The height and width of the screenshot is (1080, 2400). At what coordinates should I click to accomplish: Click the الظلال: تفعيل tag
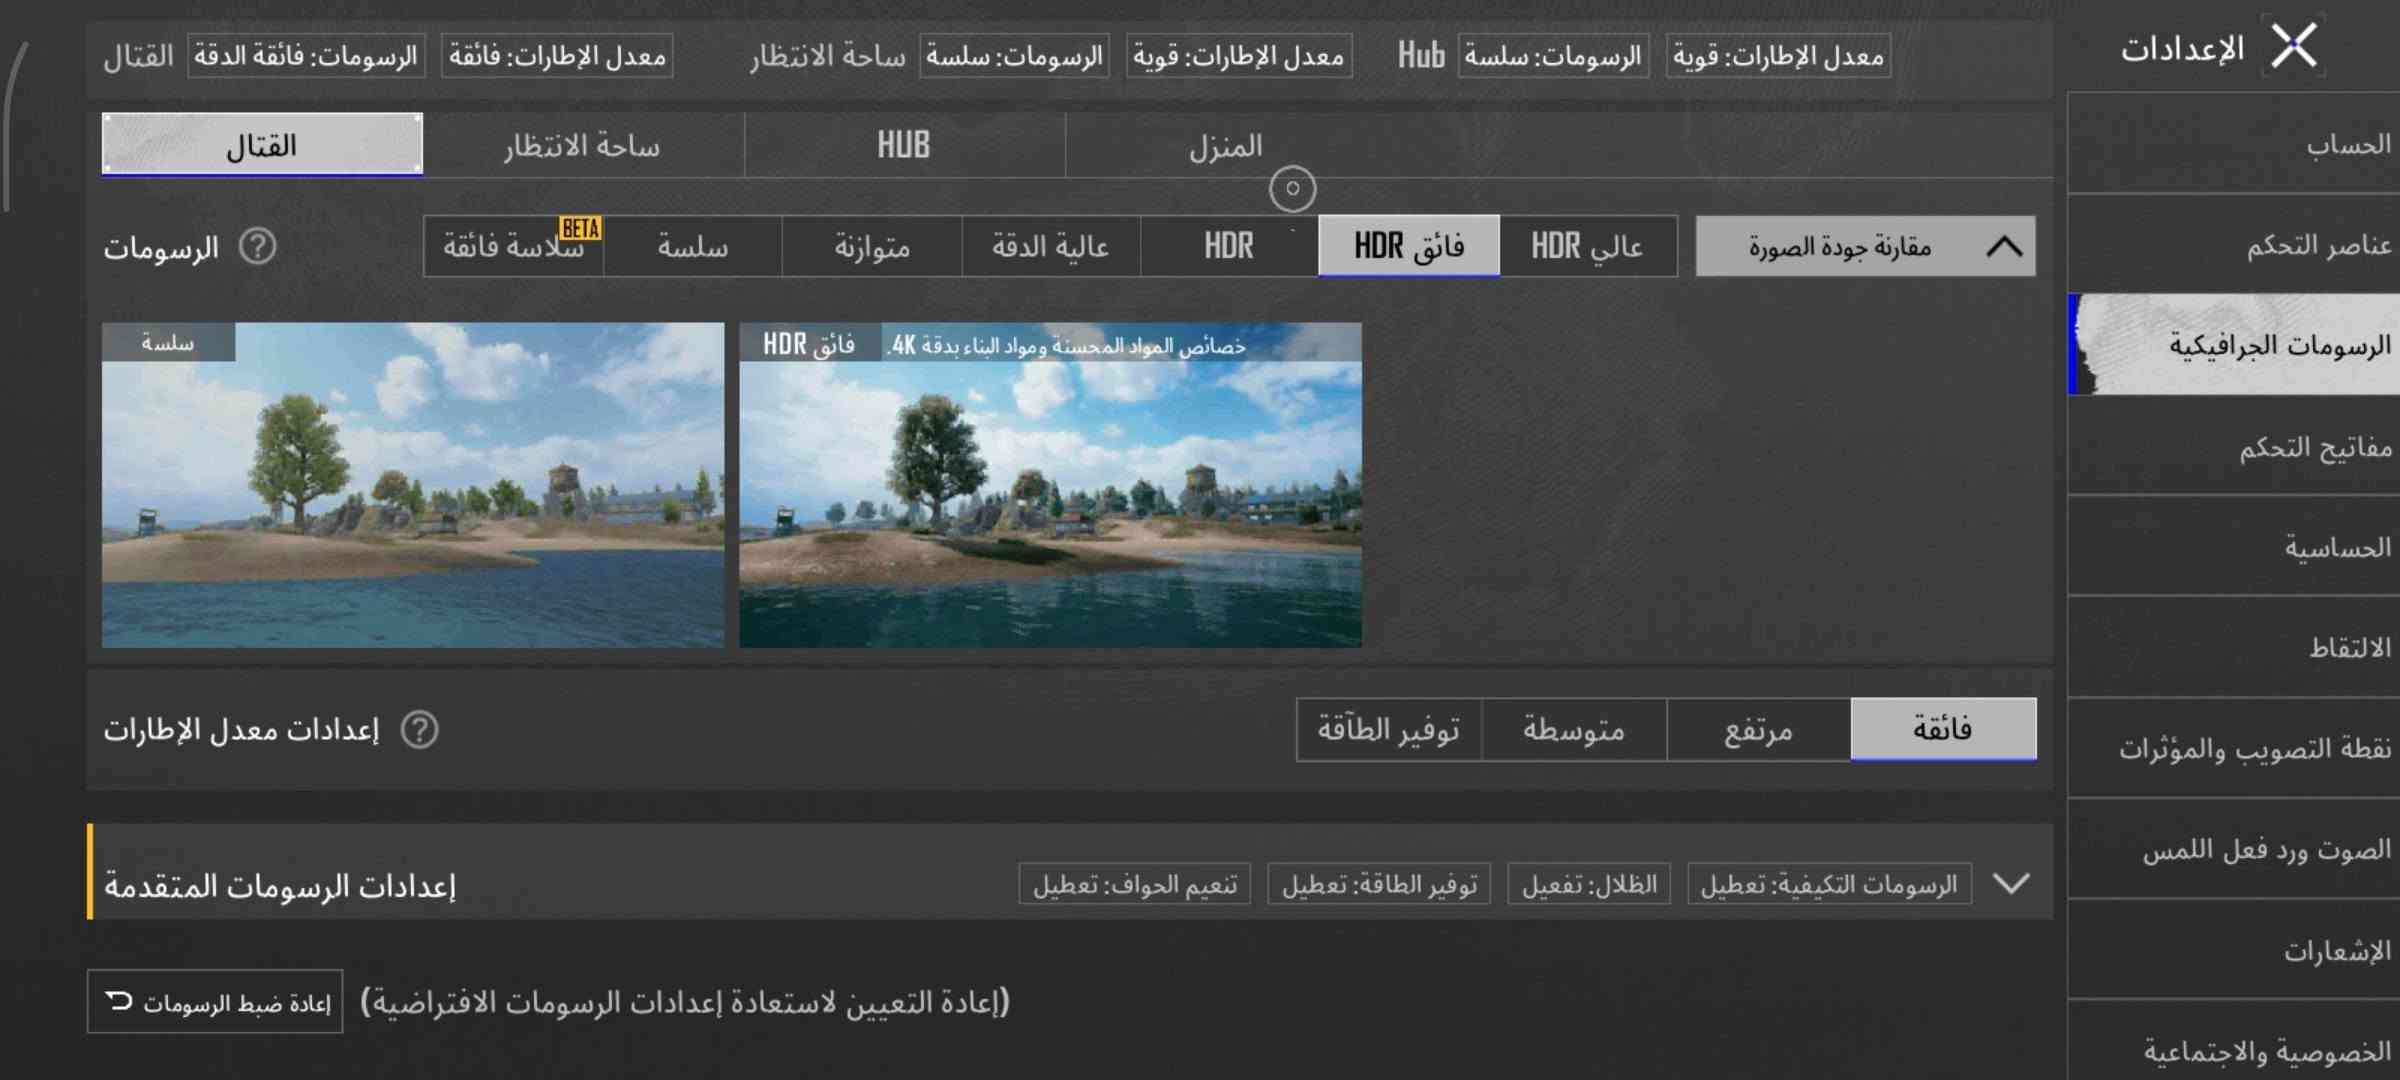pos(1589,884)
